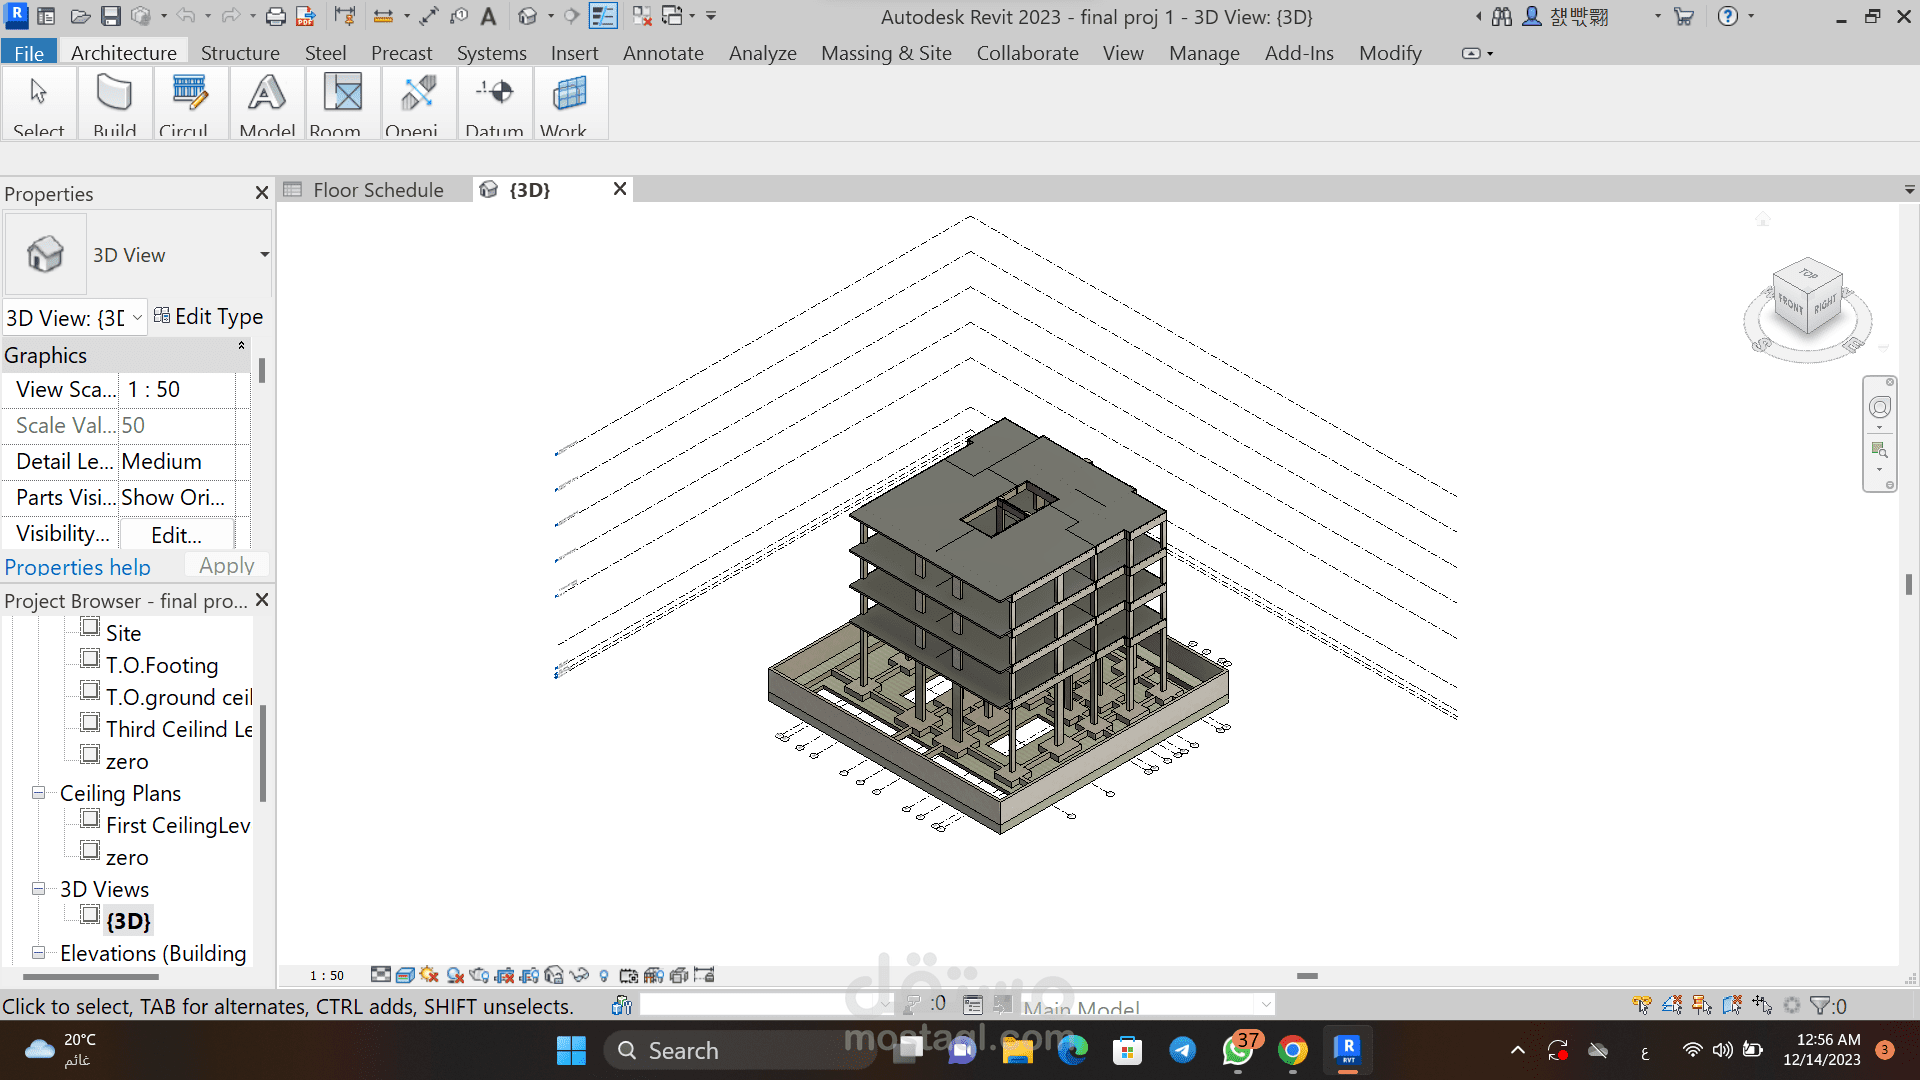Click the Reveal Hidden Elements lightbulb icon
Image resolution: width=1920 pixels, height=1080 pixels.
pyautogui.click(x=603, y=975)
